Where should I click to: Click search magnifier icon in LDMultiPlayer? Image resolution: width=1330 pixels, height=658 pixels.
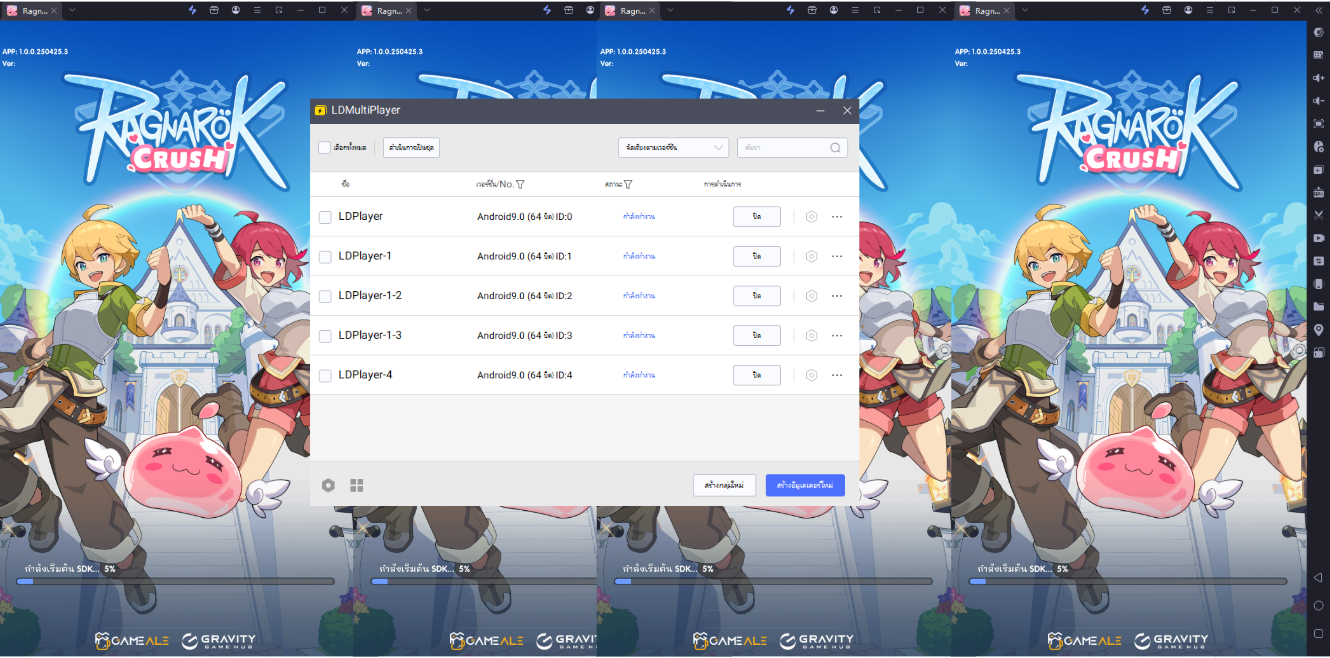pos(835,148)
